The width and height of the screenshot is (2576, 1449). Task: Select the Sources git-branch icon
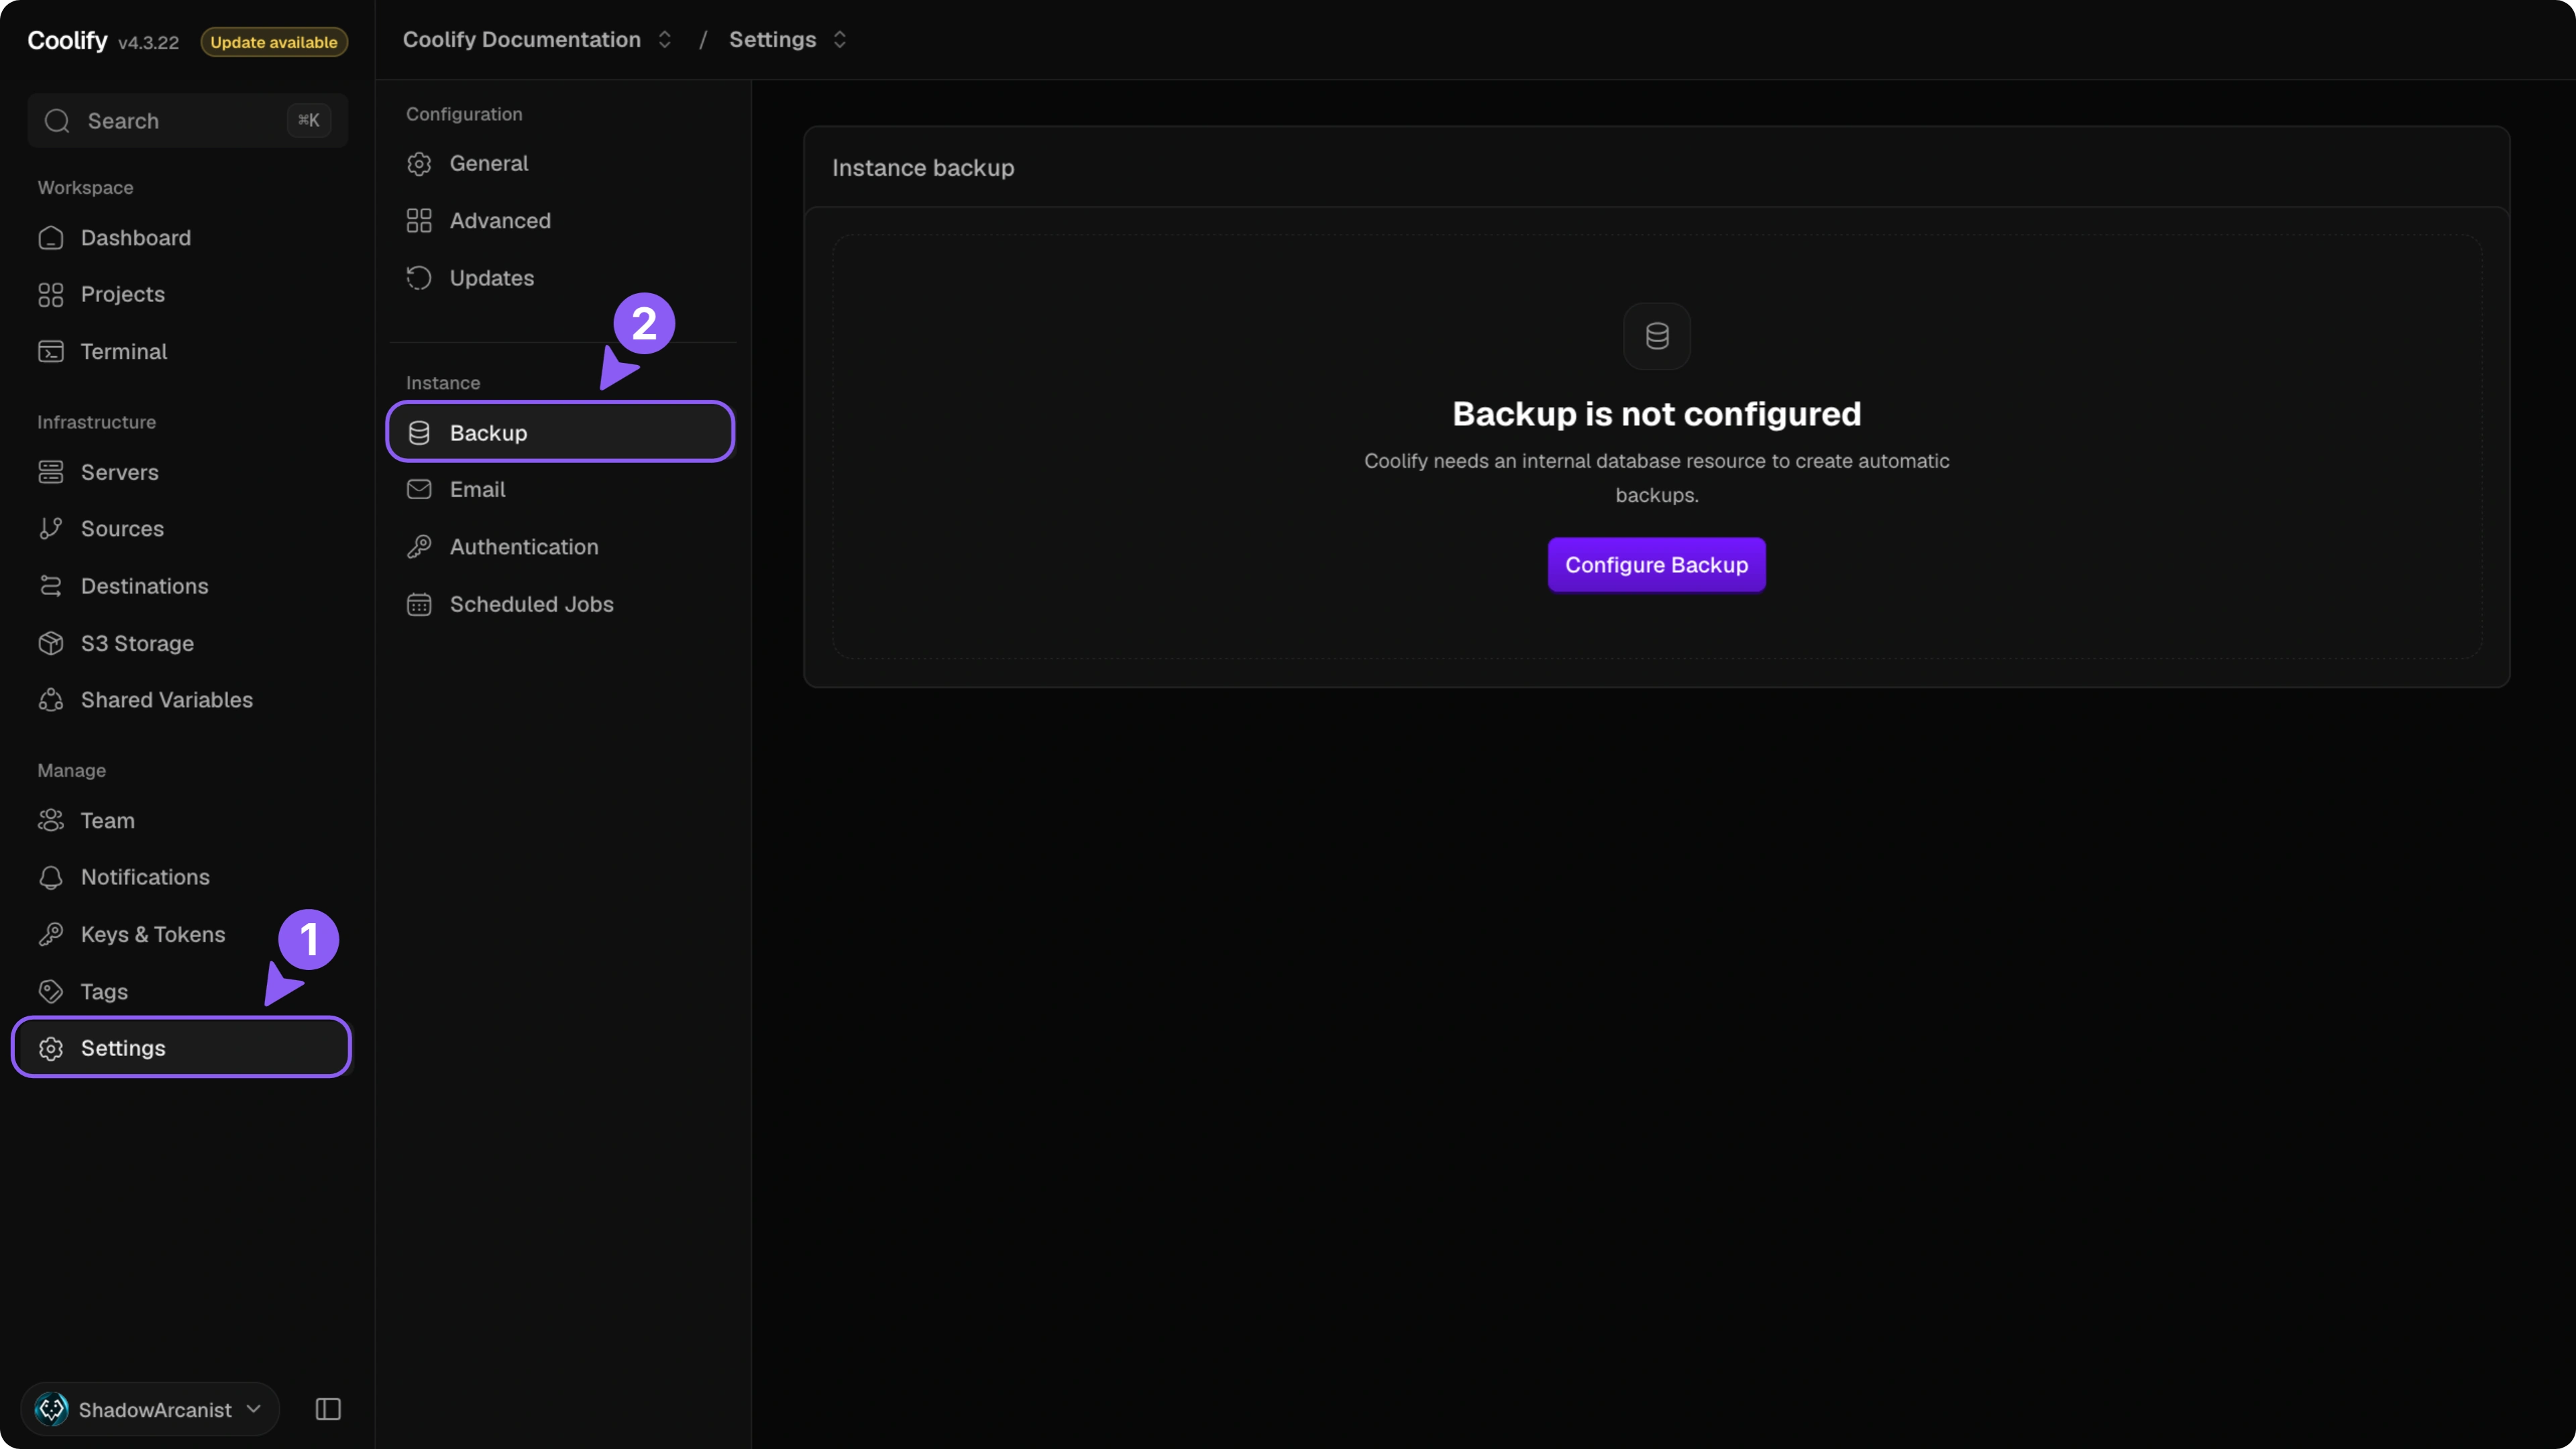click(x=51, y=529)
